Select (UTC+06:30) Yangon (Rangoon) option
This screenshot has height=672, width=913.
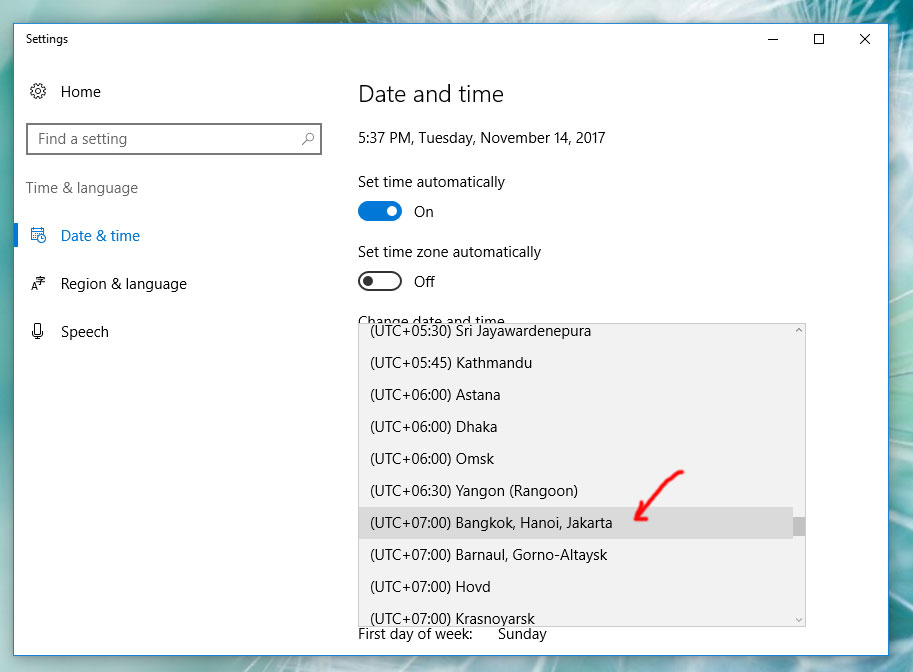[473, 491]
